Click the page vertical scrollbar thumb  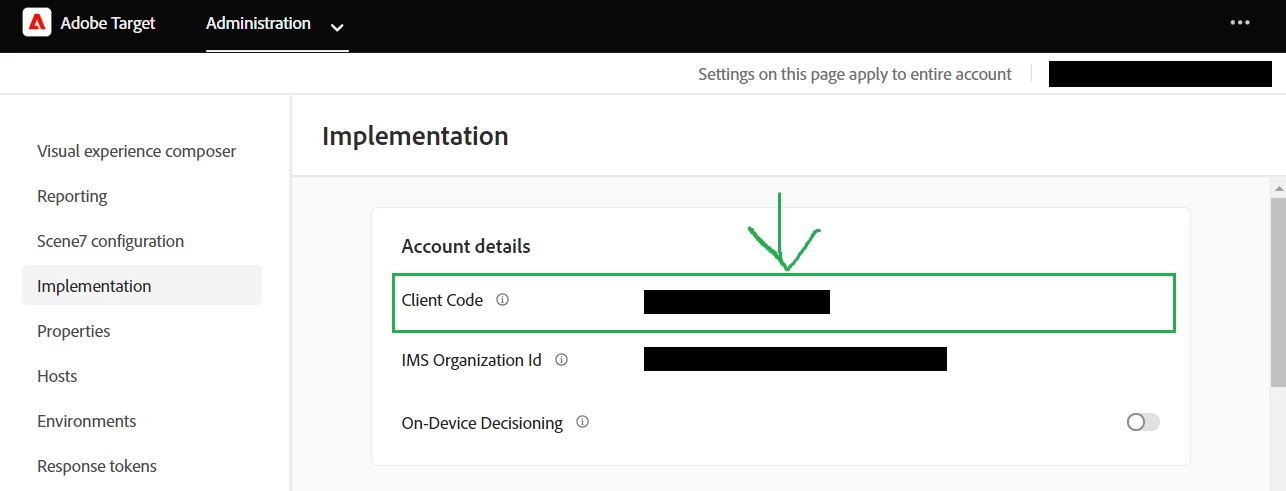(x=1278, y=291)
